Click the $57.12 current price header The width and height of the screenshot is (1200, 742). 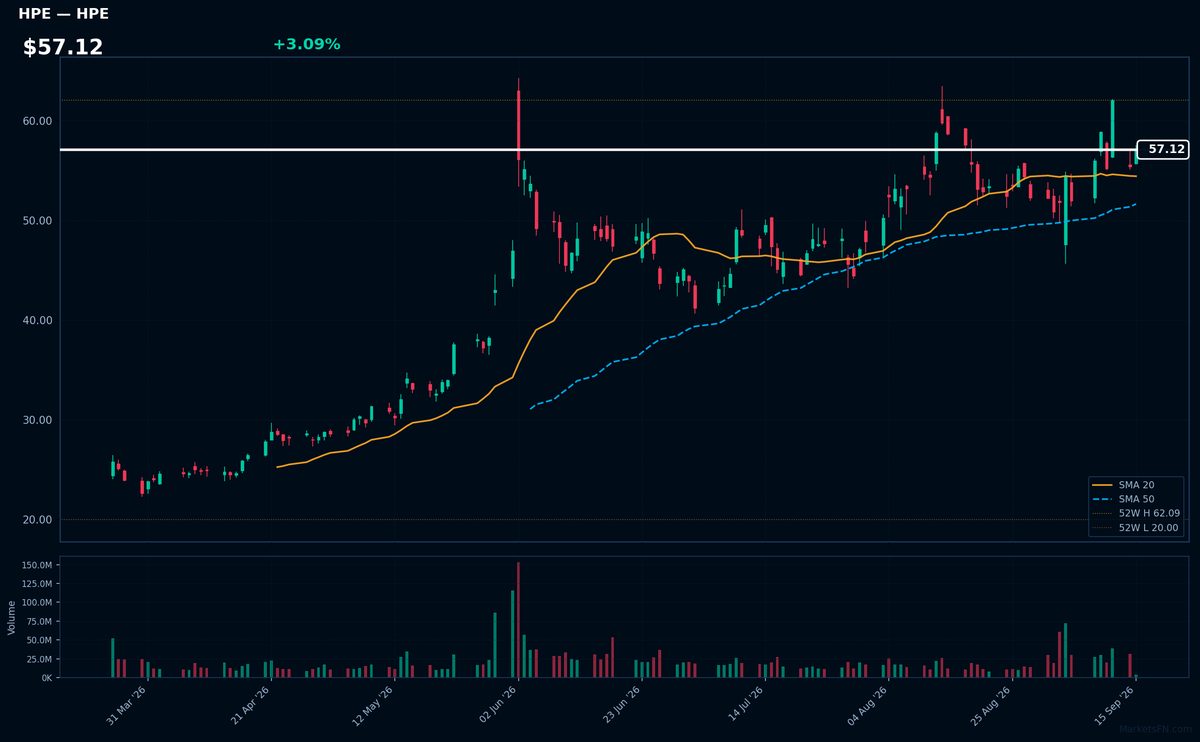63,47
